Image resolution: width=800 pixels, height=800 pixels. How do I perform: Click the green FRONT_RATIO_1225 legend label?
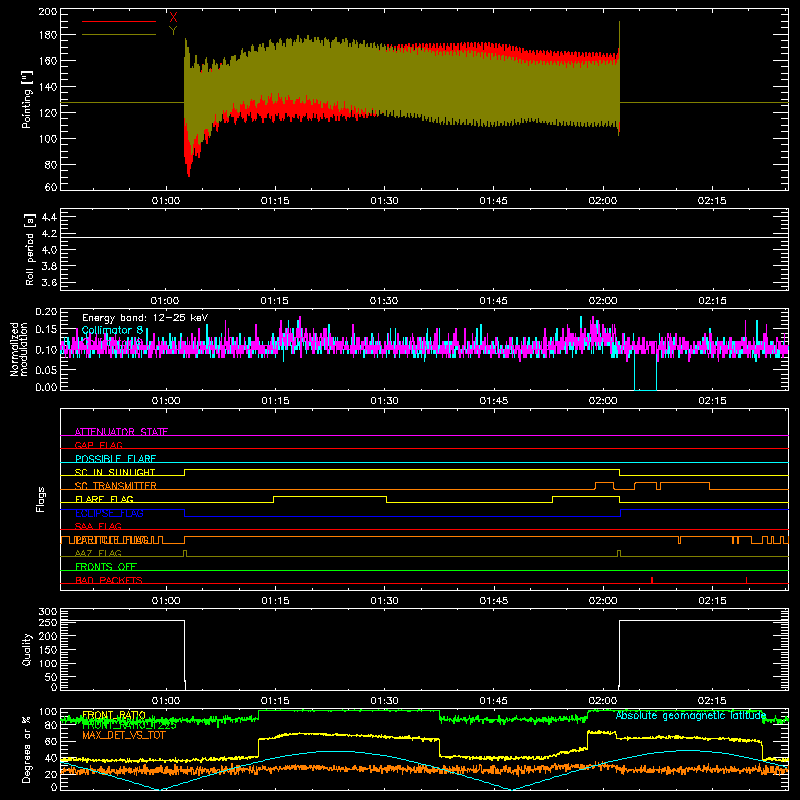click(129, 725)
